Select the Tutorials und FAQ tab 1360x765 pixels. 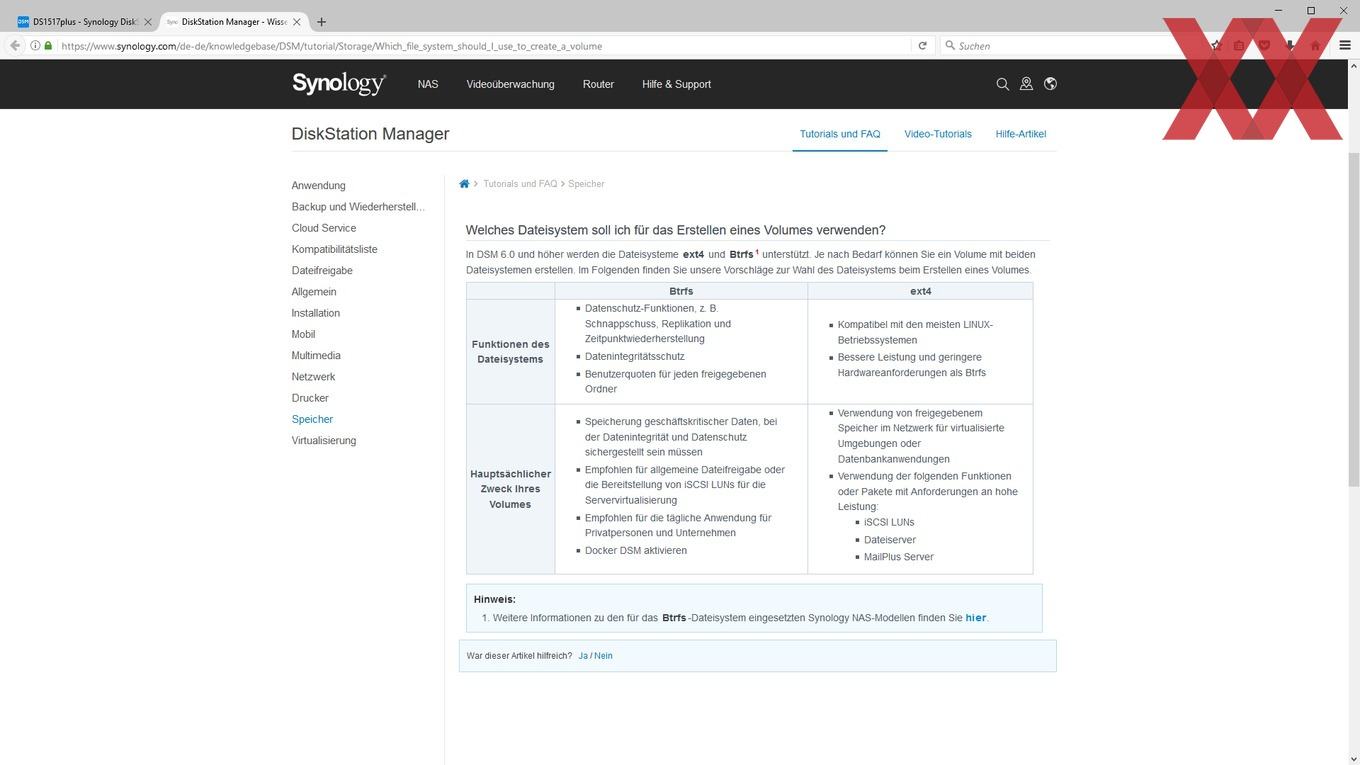point(840,134)
